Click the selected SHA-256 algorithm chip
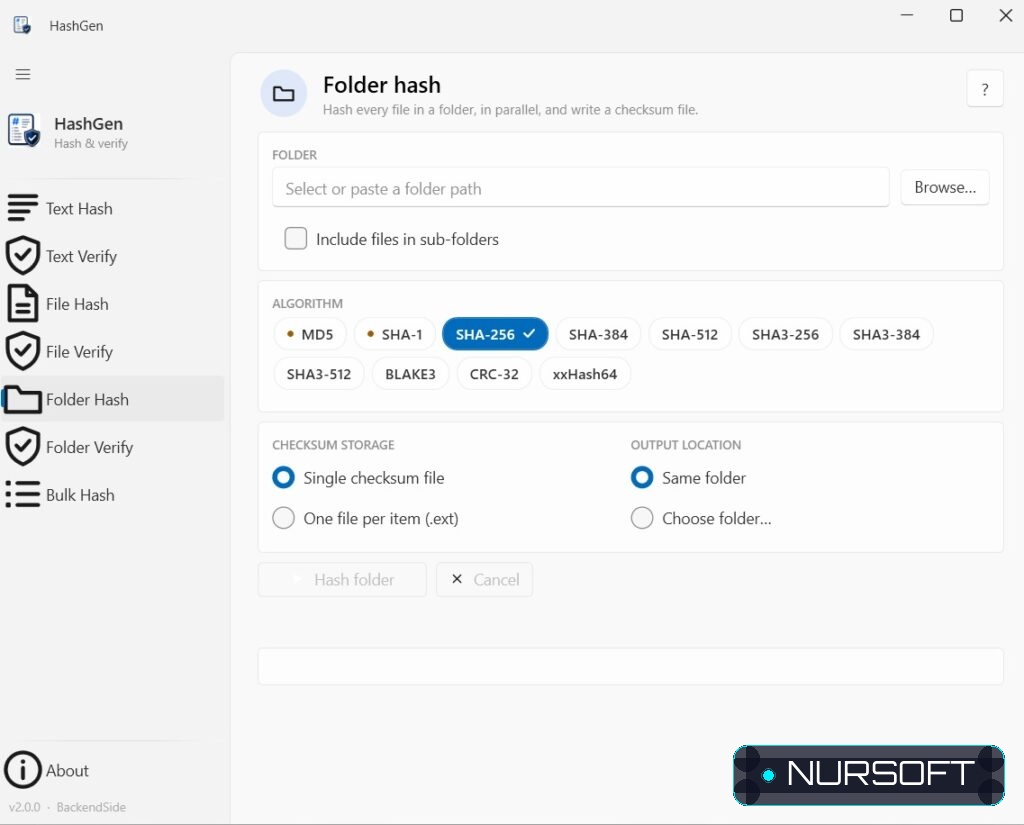 click(495, 334)
